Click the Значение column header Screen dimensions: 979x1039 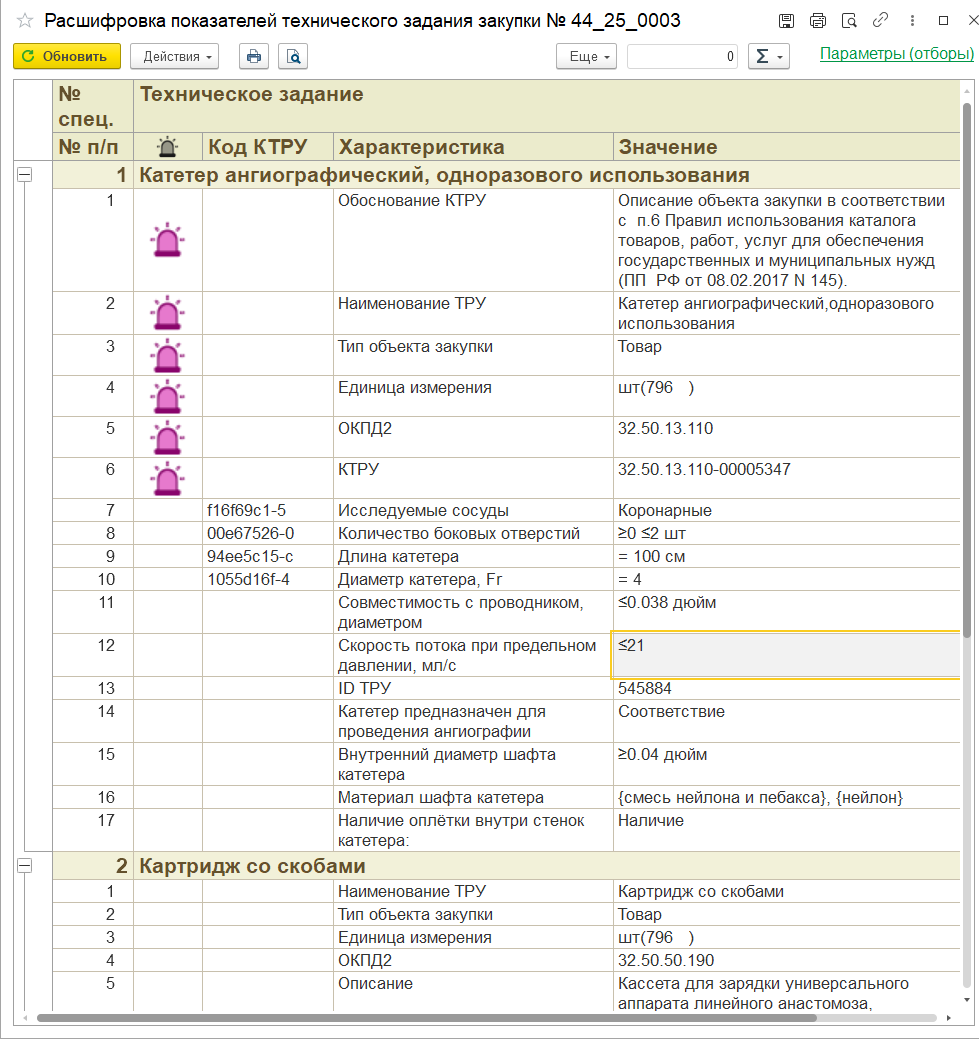click(787, 146)
